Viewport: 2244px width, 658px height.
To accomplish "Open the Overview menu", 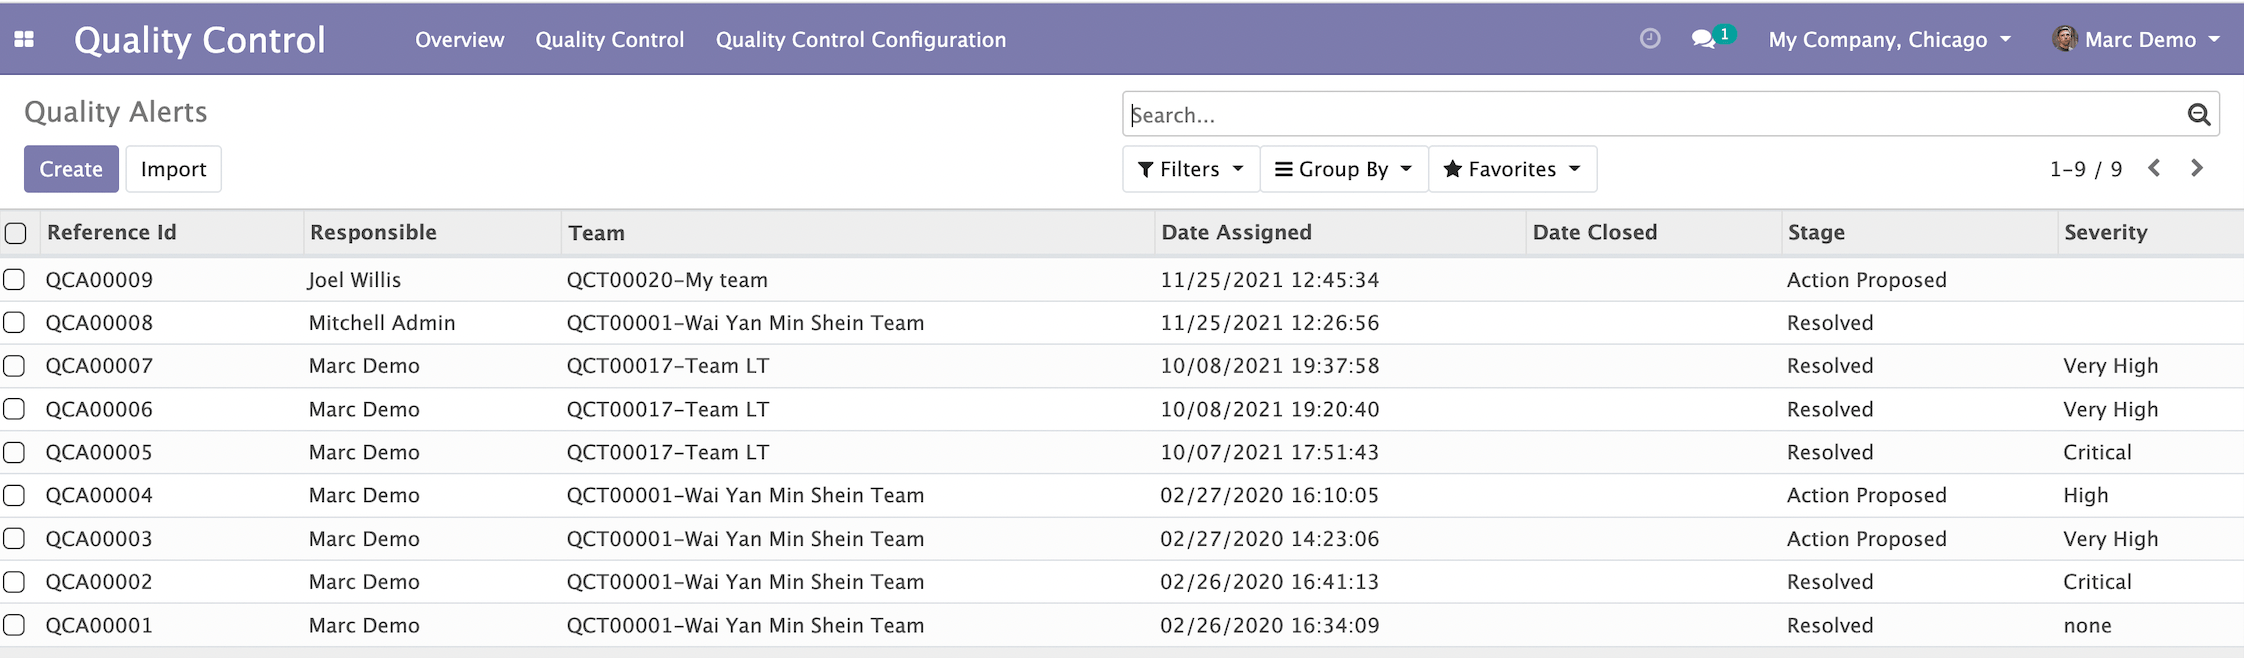I will tap(459, 40).
